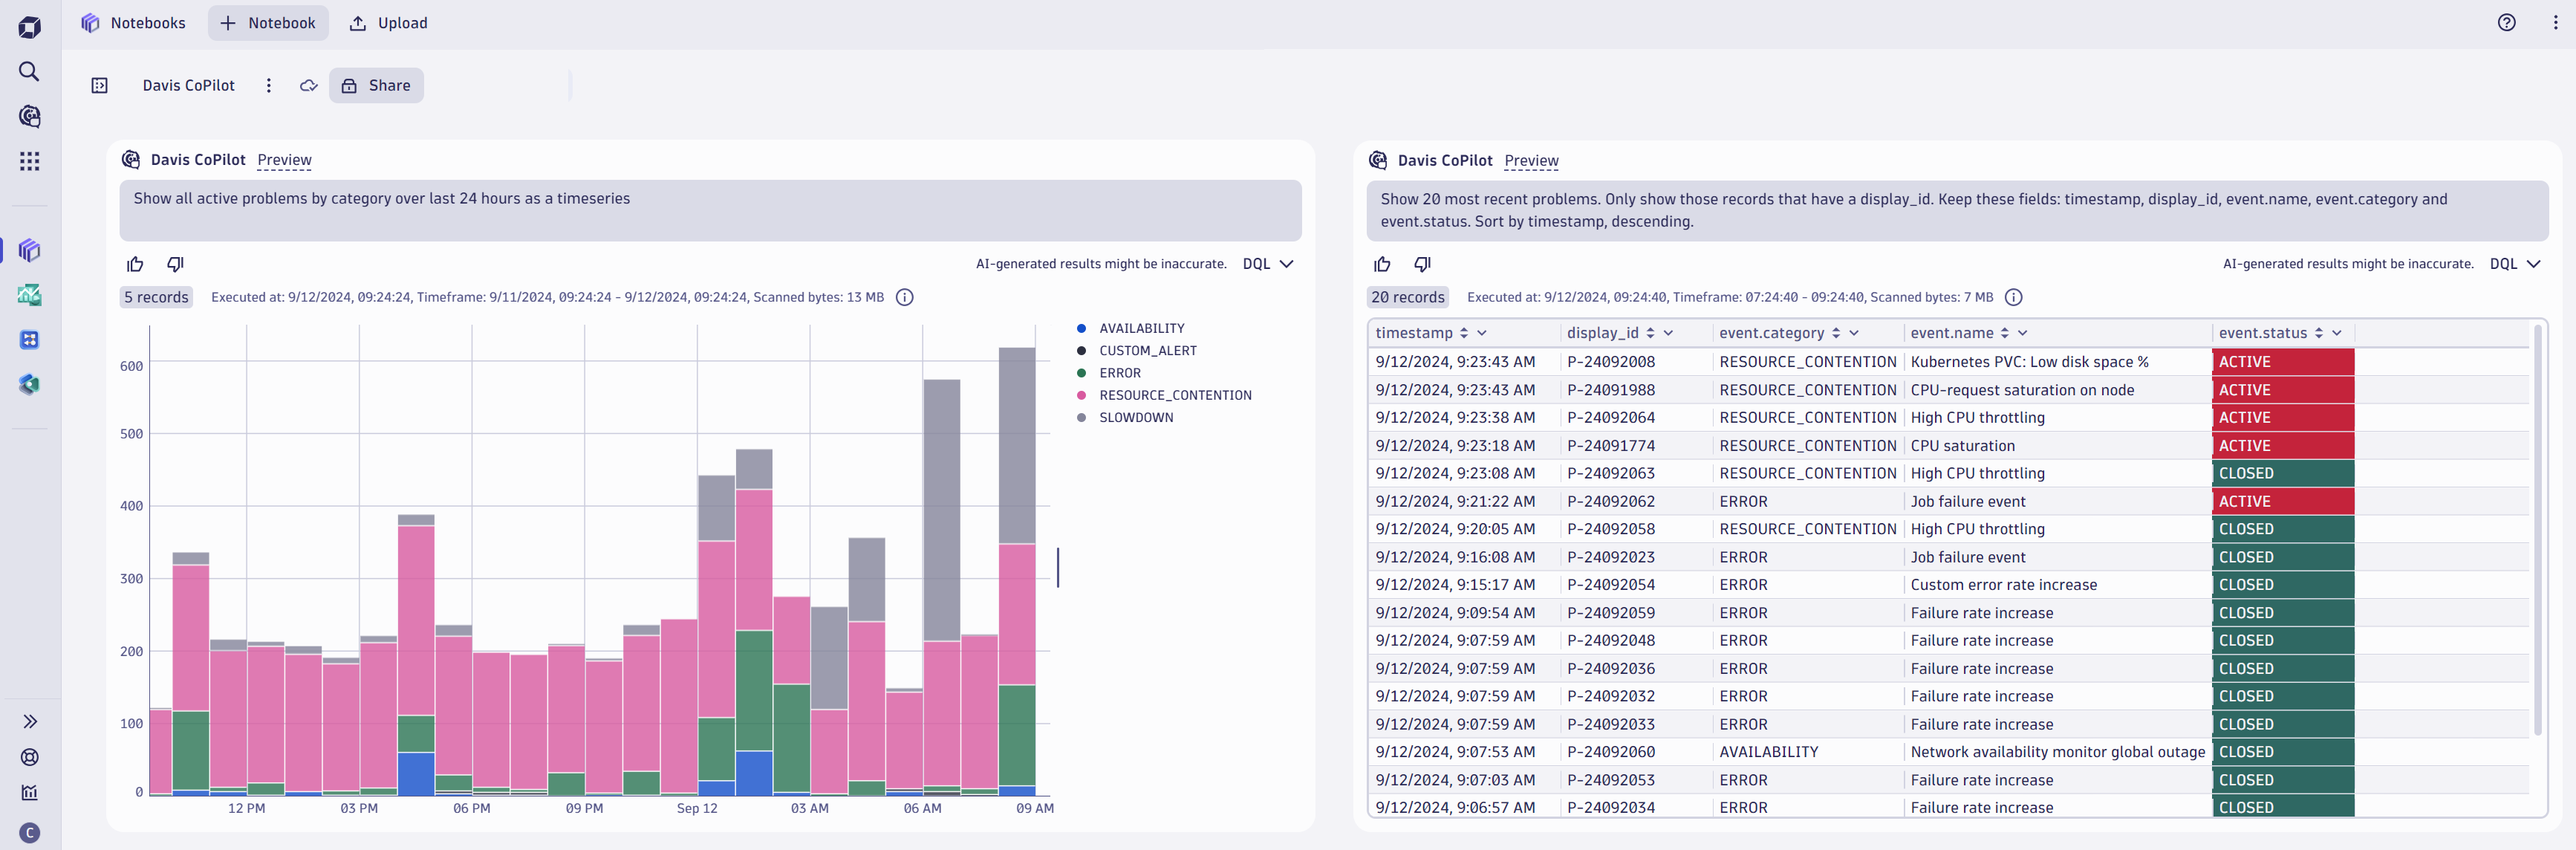The height and width of the screenshot is (850, 2576).
Task: Go to the Notebooks tab
Action: click(134, 23)
